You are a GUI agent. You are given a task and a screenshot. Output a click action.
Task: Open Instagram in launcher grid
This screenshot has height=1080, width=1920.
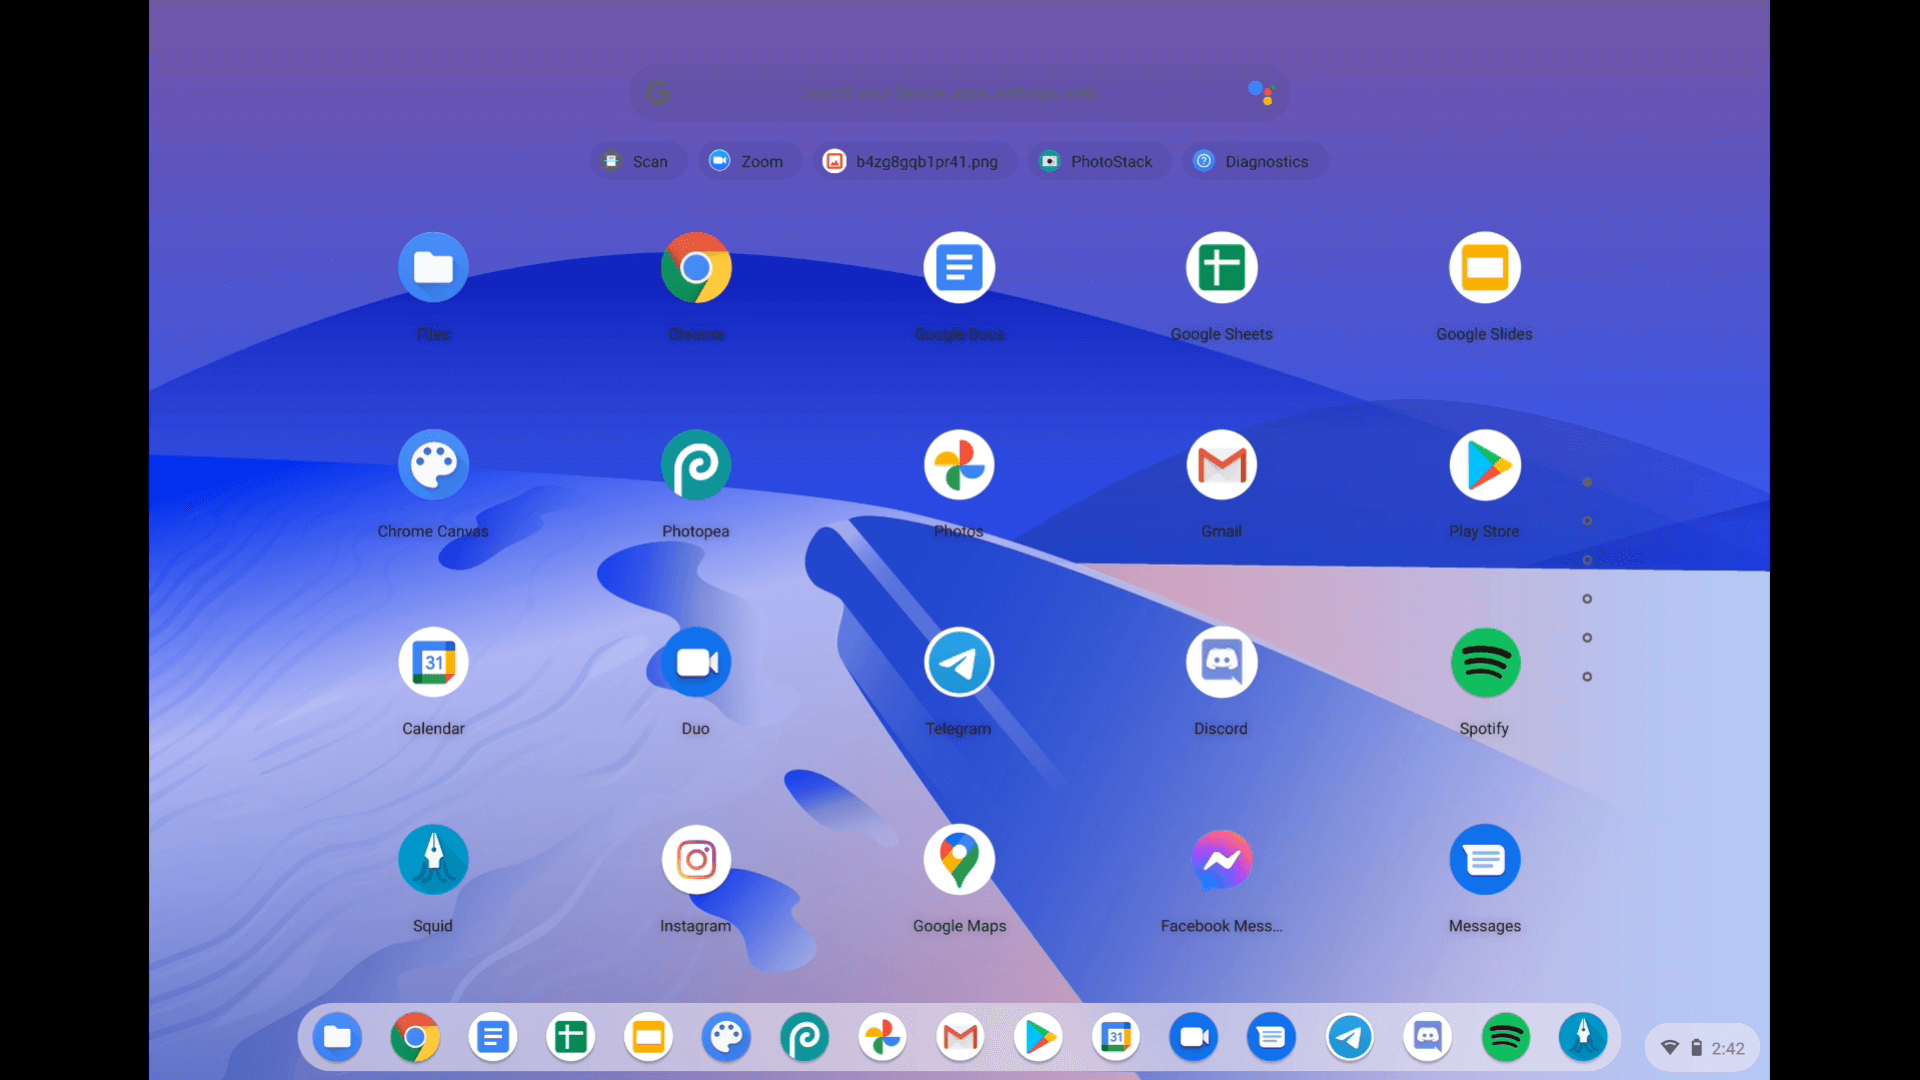[696, 859]
